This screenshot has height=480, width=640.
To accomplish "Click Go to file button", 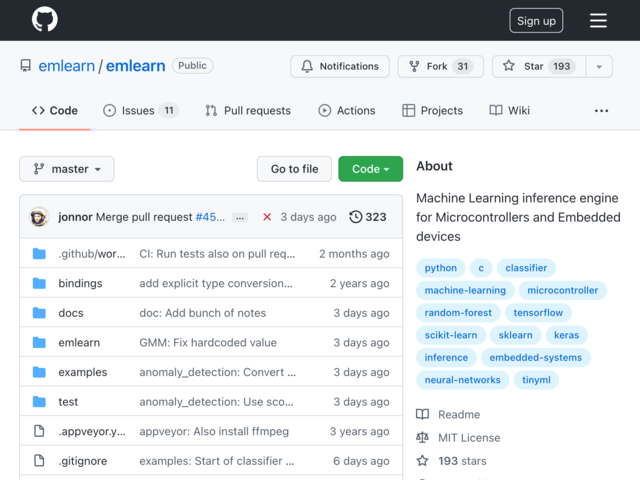I will 294,169.
